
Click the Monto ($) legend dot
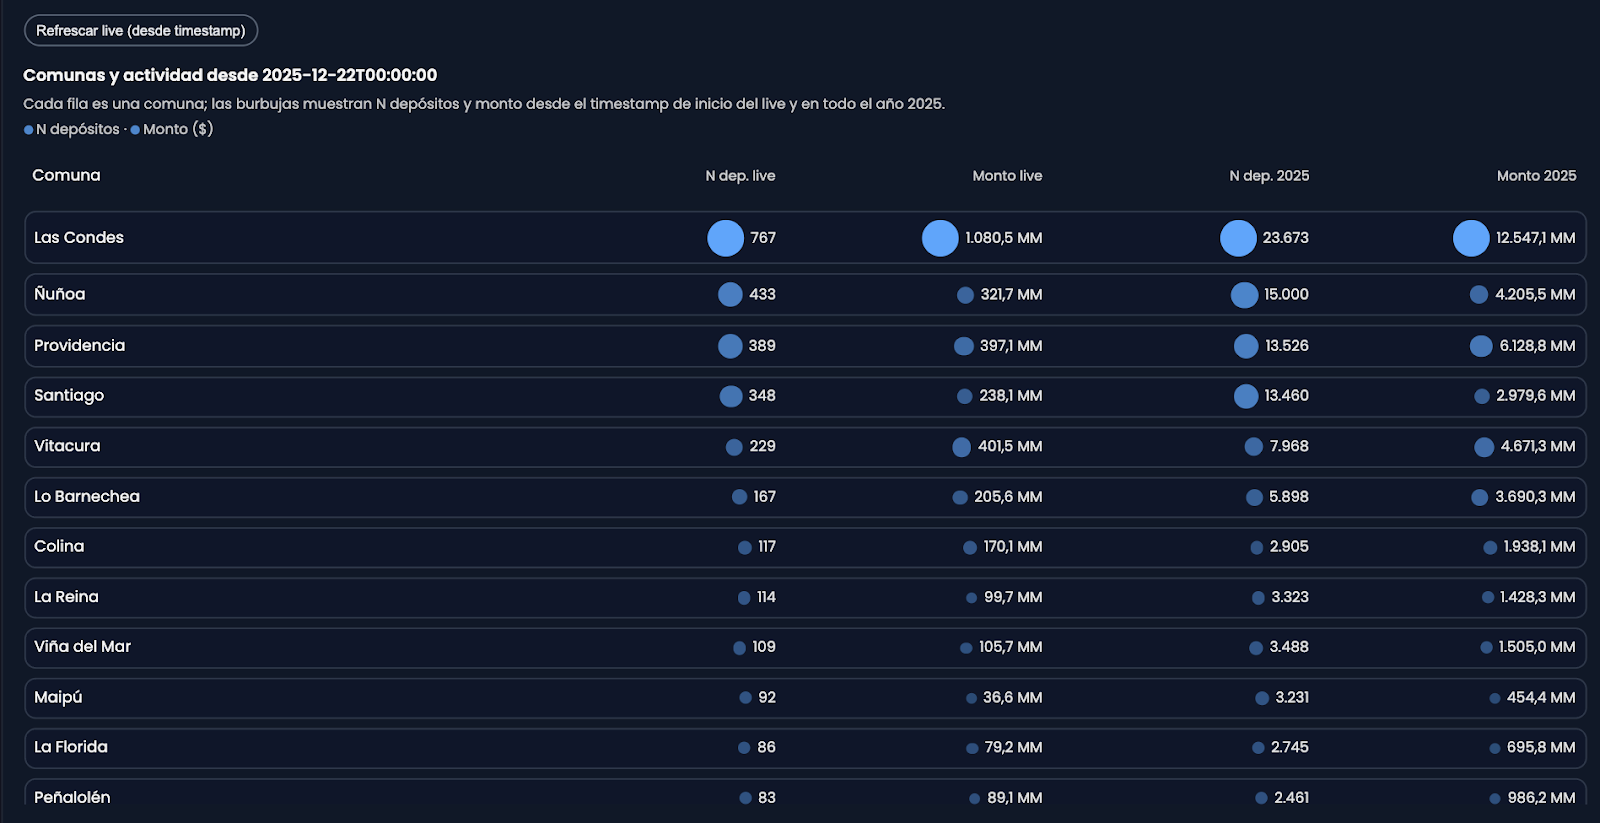pyautogui.click(x=135, y=130)
